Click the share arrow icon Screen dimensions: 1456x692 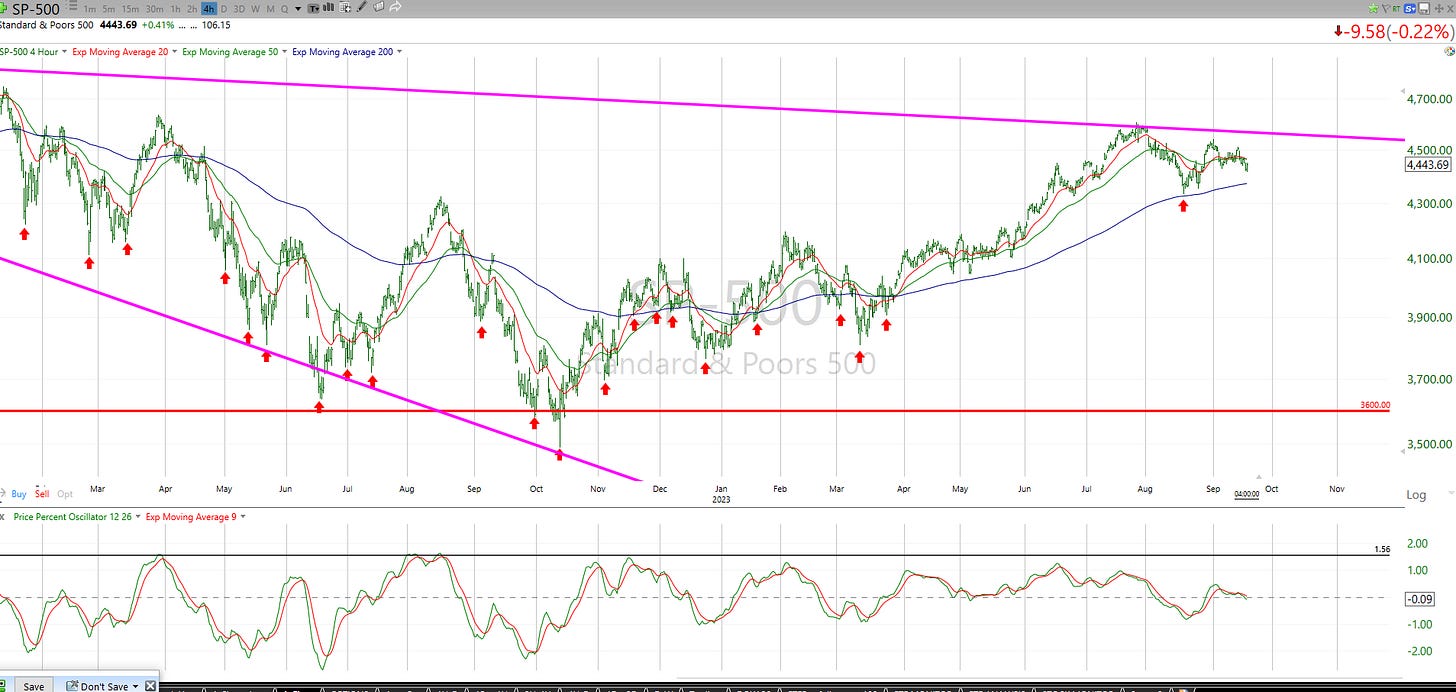tap(395, 7)
